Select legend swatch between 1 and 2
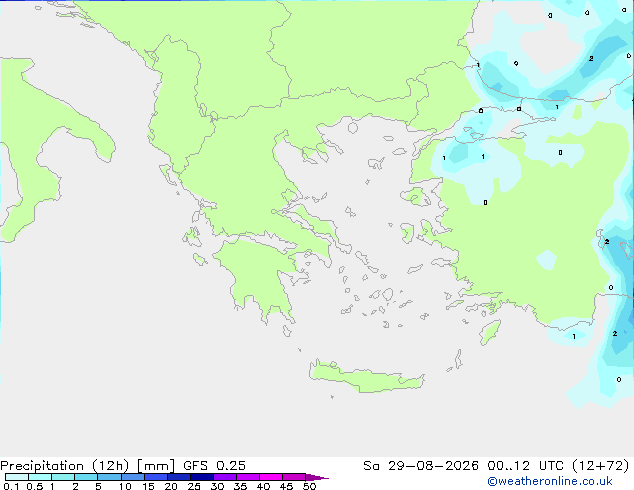 coord(63,477)
